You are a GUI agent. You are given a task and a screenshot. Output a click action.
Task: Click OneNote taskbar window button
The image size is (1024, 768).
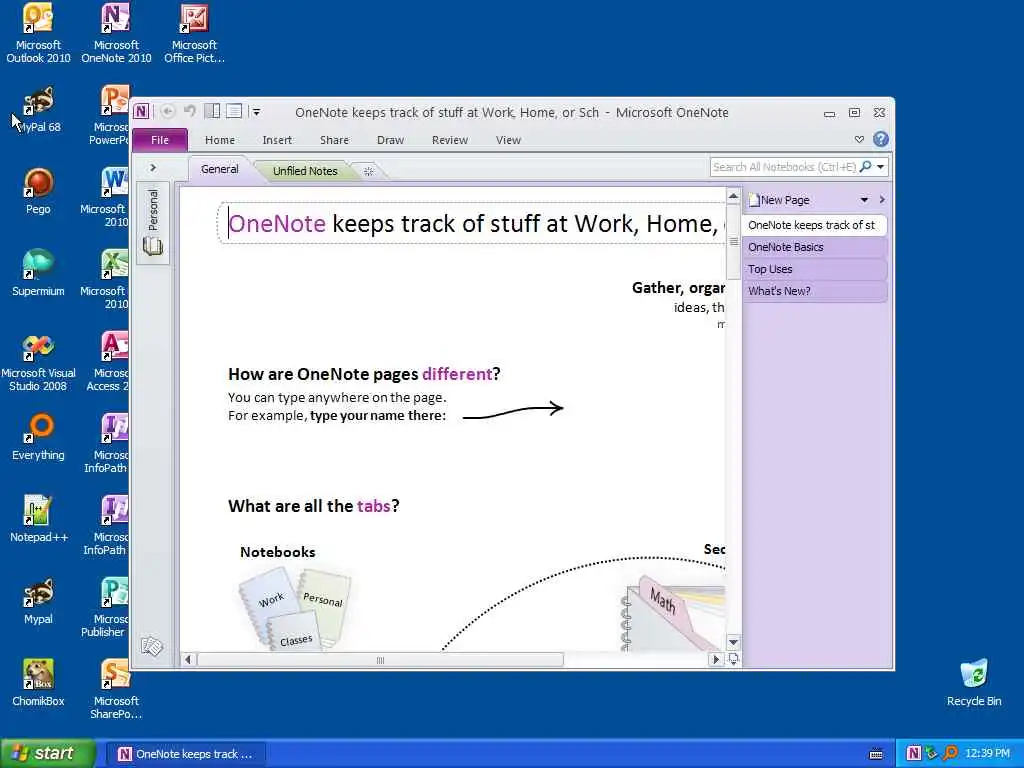coord(185,754)
